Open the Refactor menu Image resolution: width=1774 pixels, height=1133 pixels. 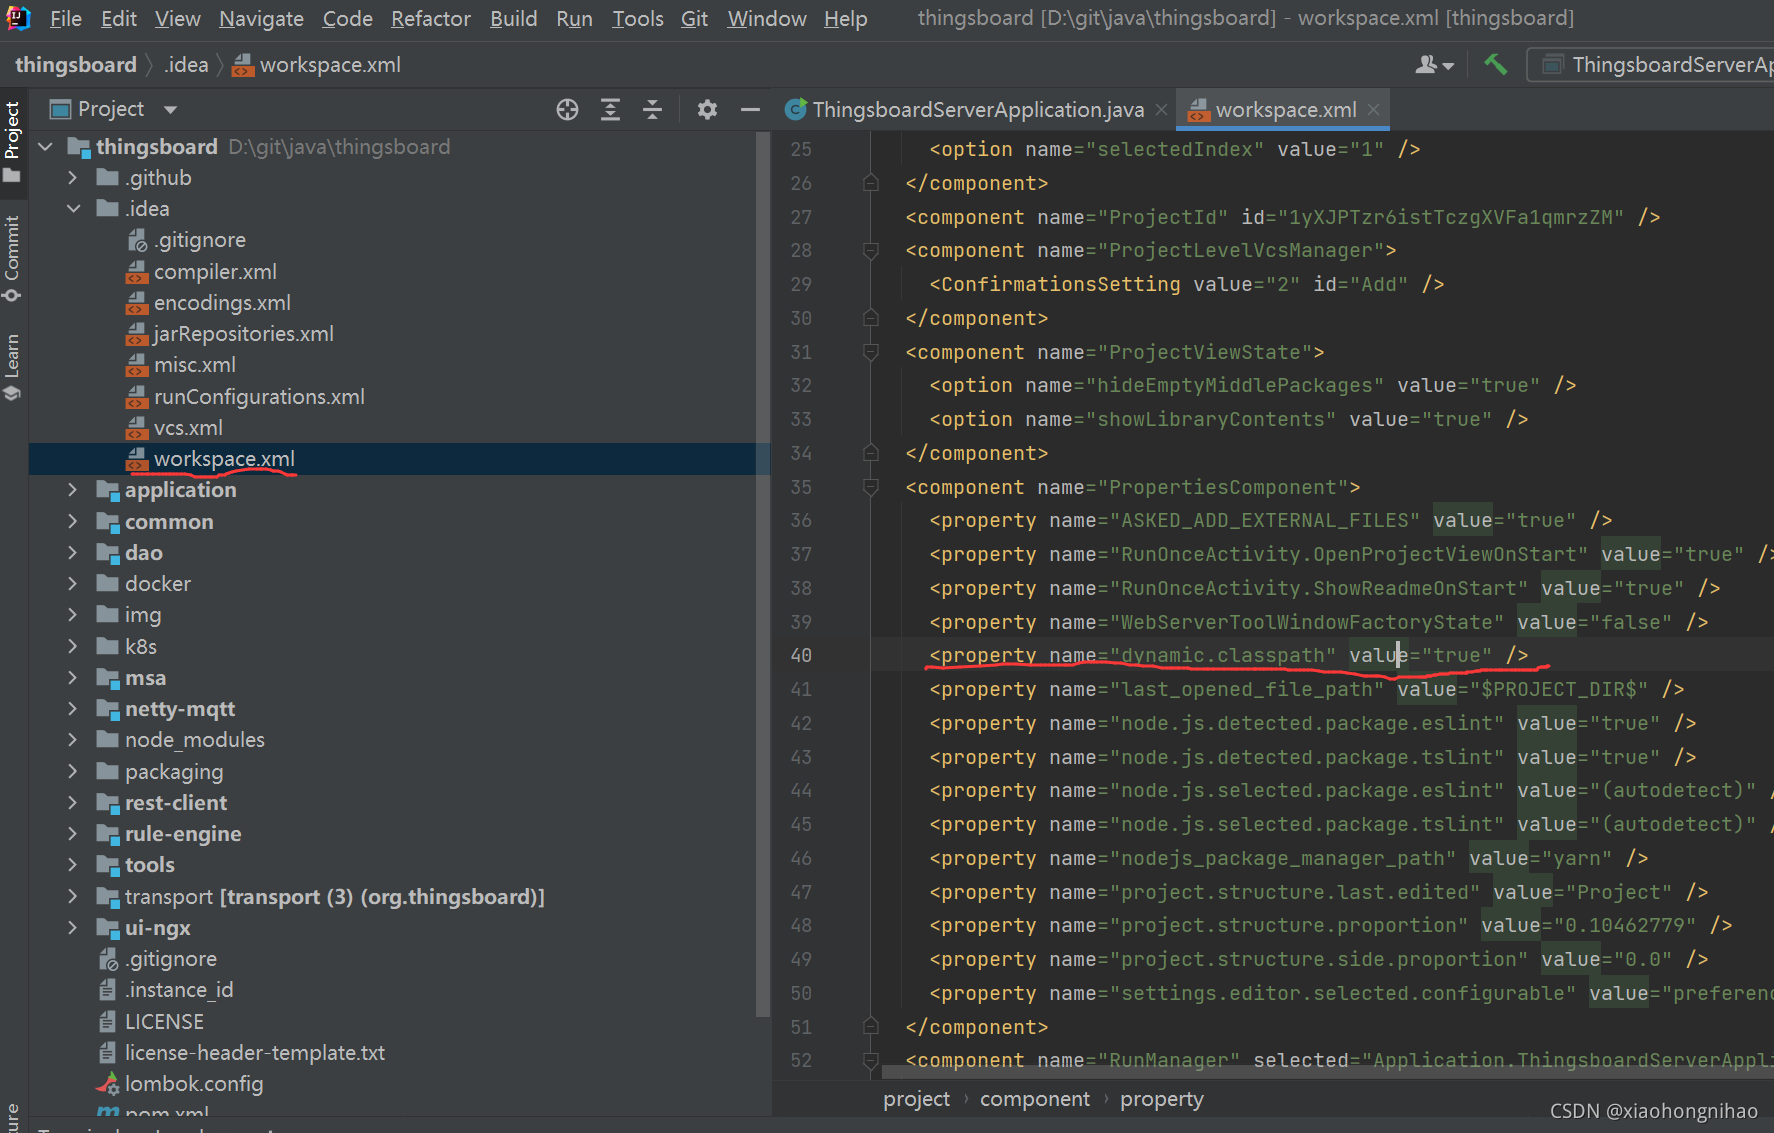click(x=430, y=19)
